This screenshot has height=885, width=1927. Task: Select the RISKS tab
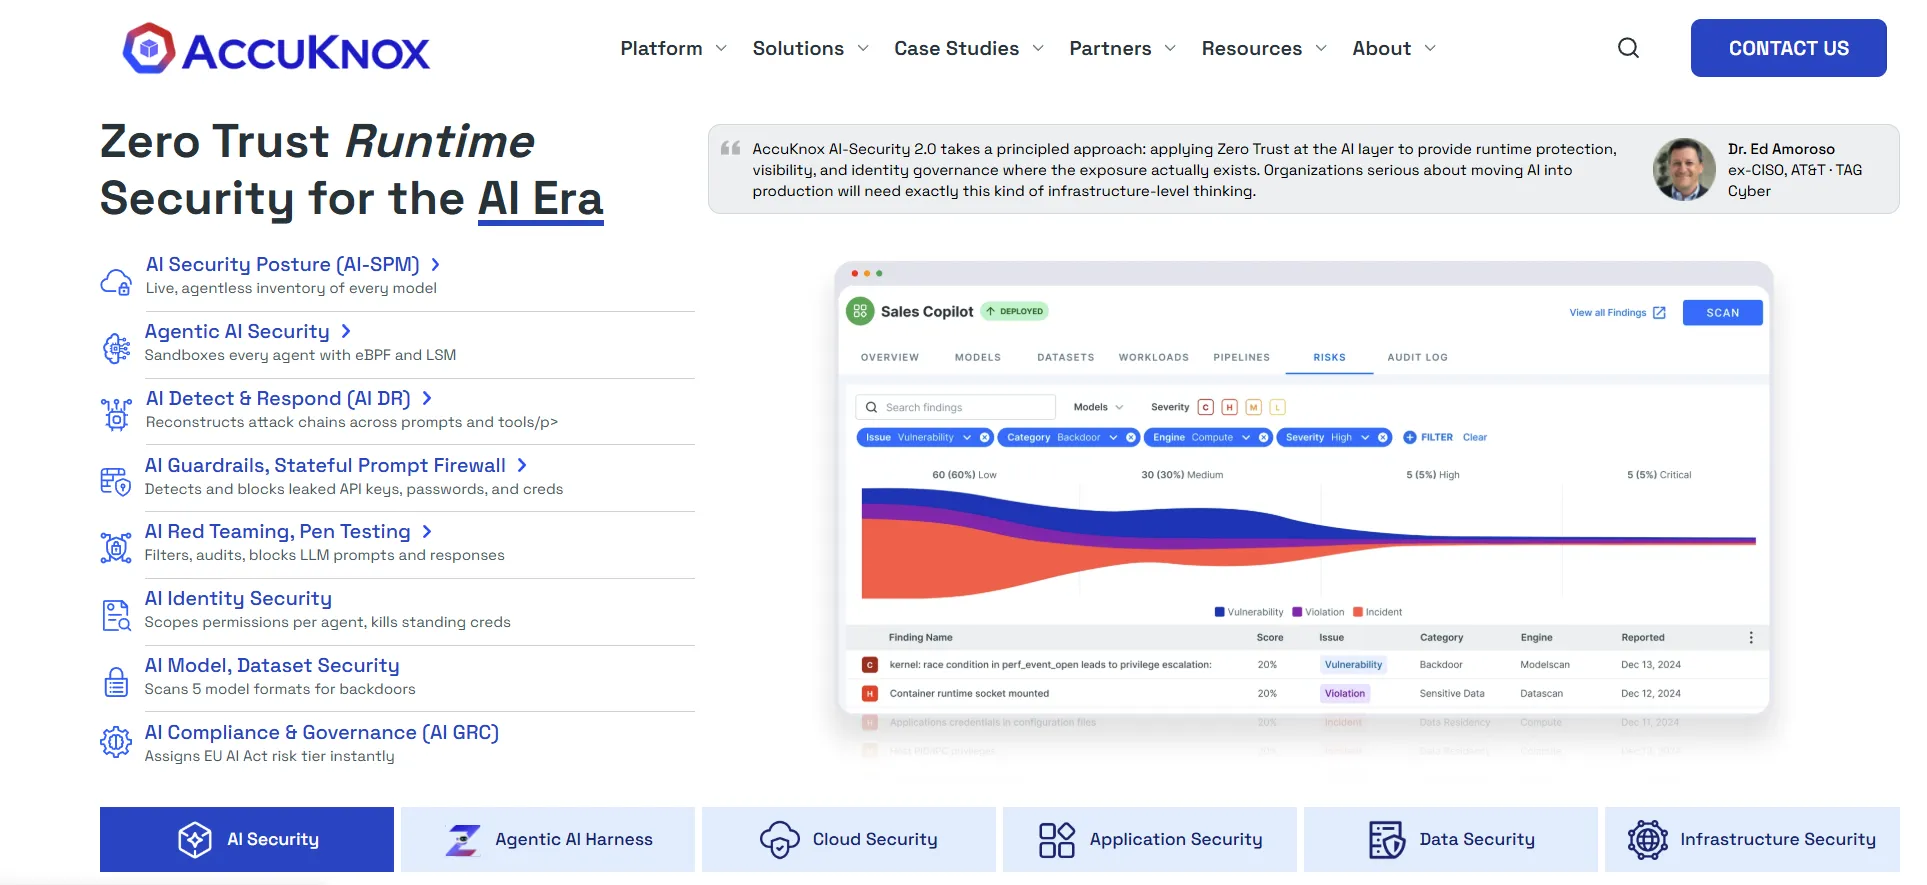[x=1329, y=357]
